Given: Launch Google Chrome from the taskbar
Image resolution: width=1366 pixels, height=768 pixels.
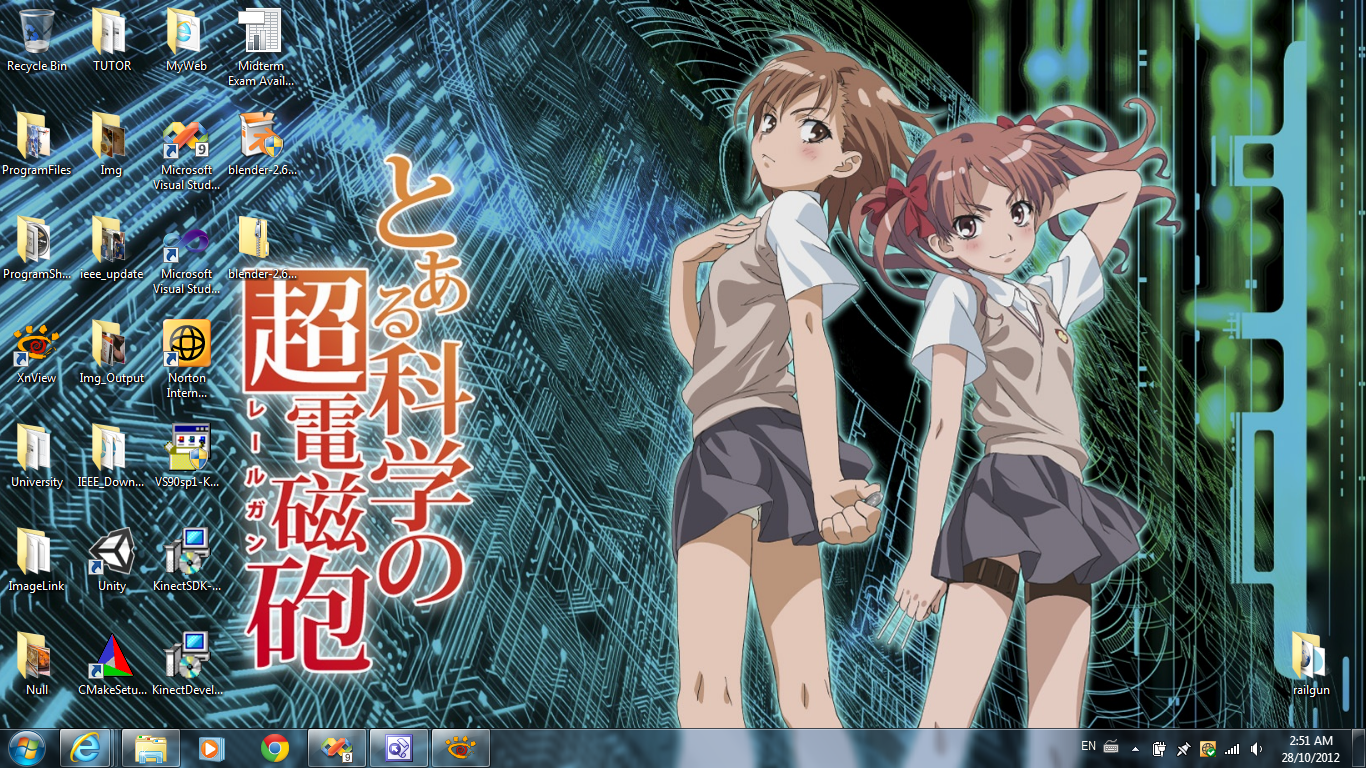Looking at the screenshot, I should [x=275, y=748].
